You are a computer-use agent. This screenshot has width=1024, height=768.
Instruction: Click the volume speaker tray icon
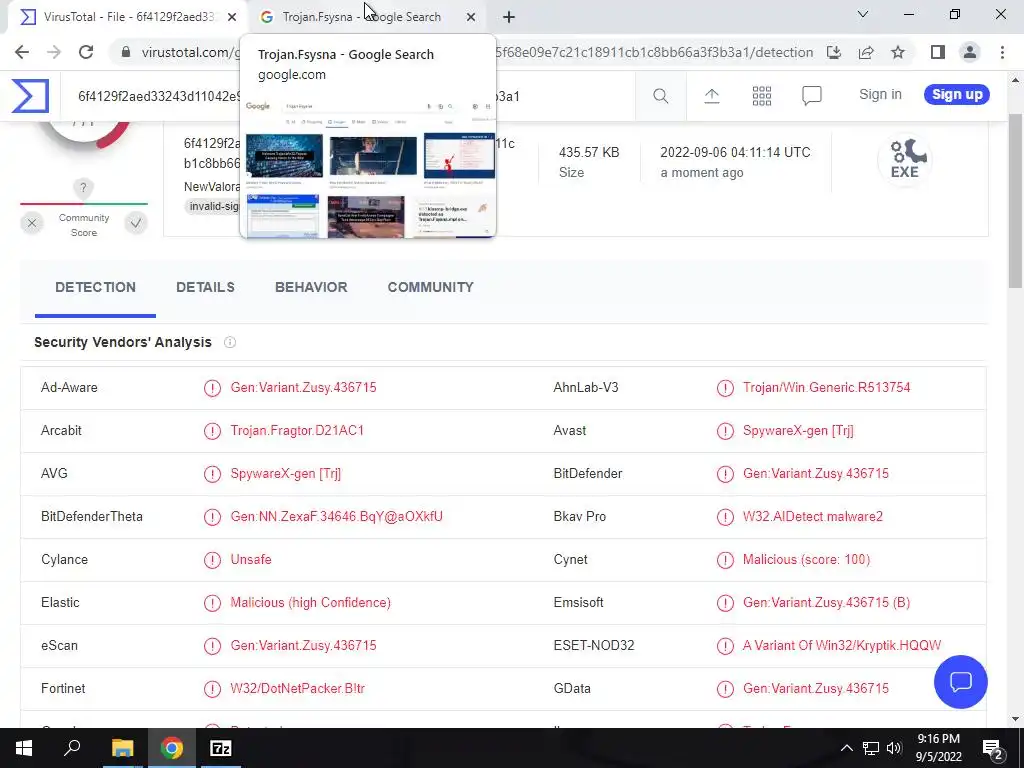click(x=893, y=748)
